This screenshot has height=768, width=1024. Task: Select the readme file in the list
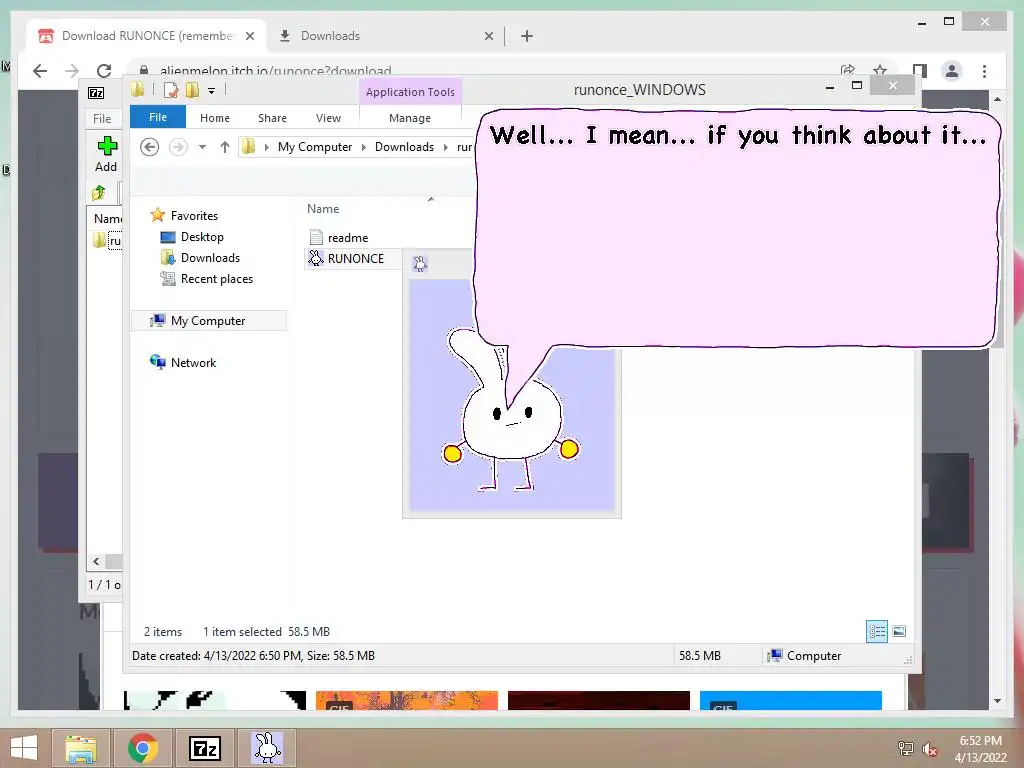[x=347, y=238]
